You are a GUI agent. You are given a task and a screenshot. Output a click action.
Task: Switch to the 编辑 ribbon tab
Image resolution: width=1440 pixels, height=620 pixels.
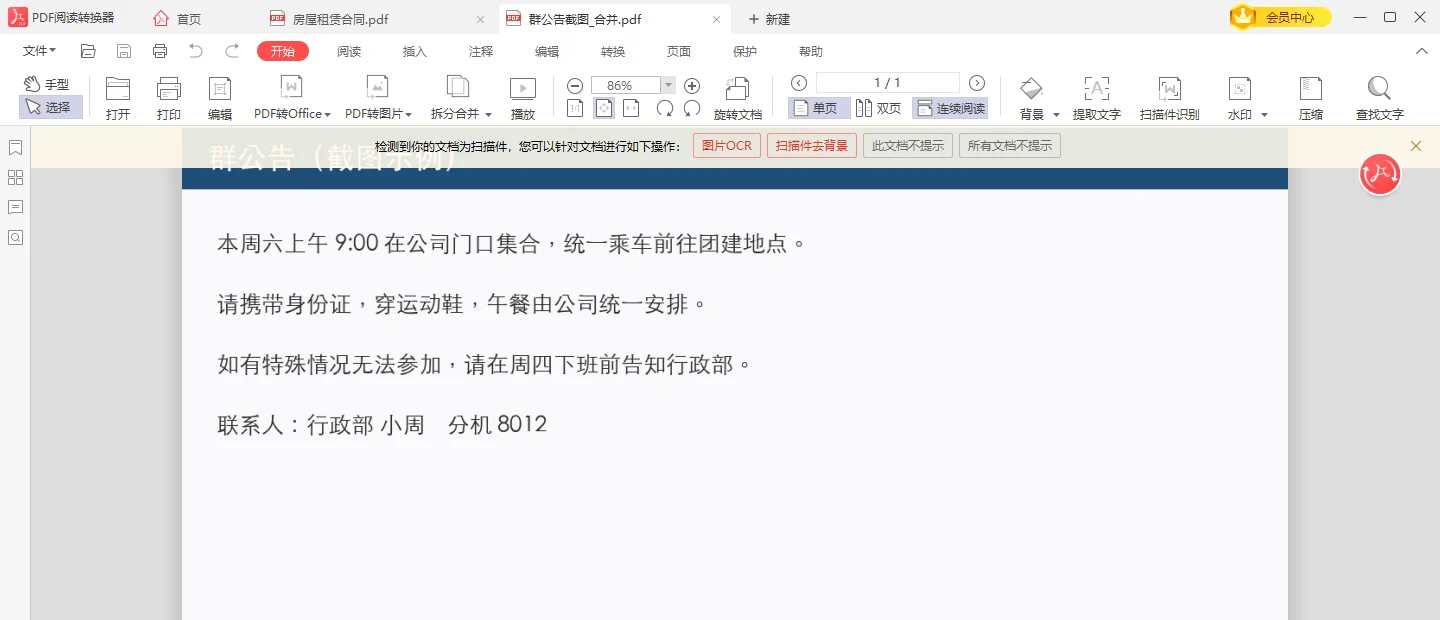coord(547,51)
